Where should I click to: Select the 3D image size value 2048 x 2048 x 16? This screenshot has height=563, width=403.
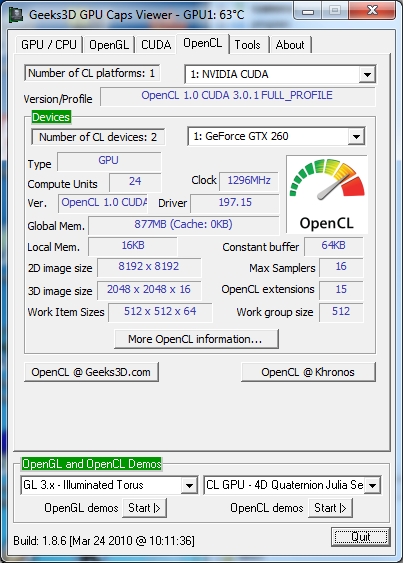click(149, 290)
